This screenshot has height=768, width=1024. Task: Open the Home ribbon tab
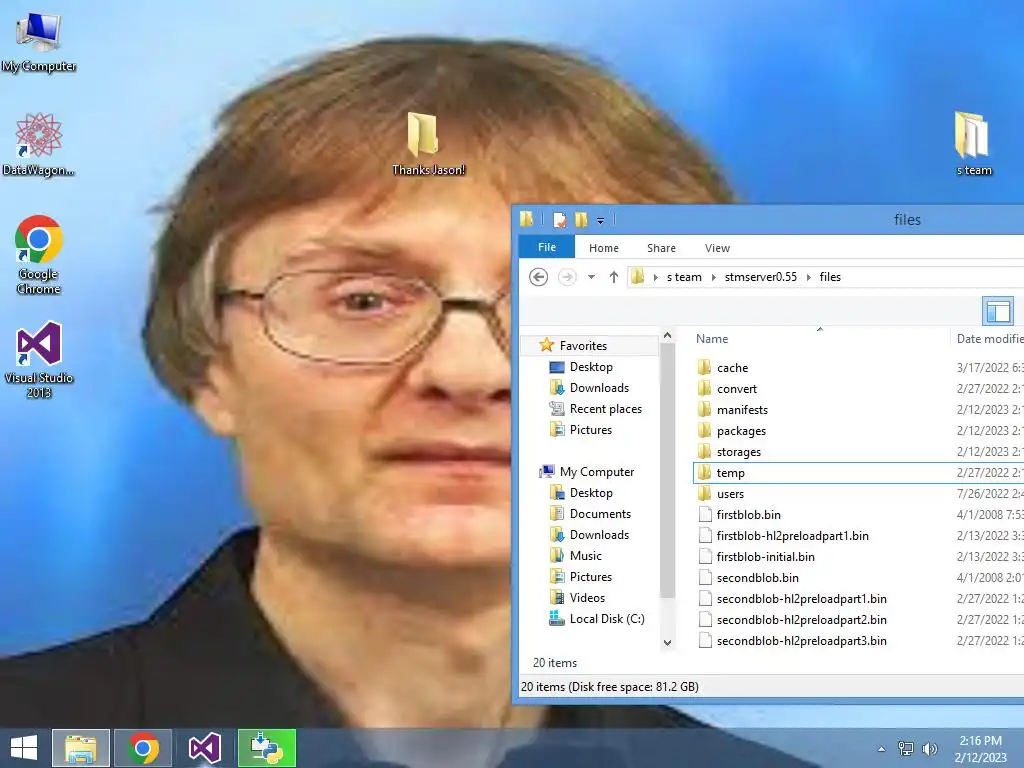click(x=603, y=248)
